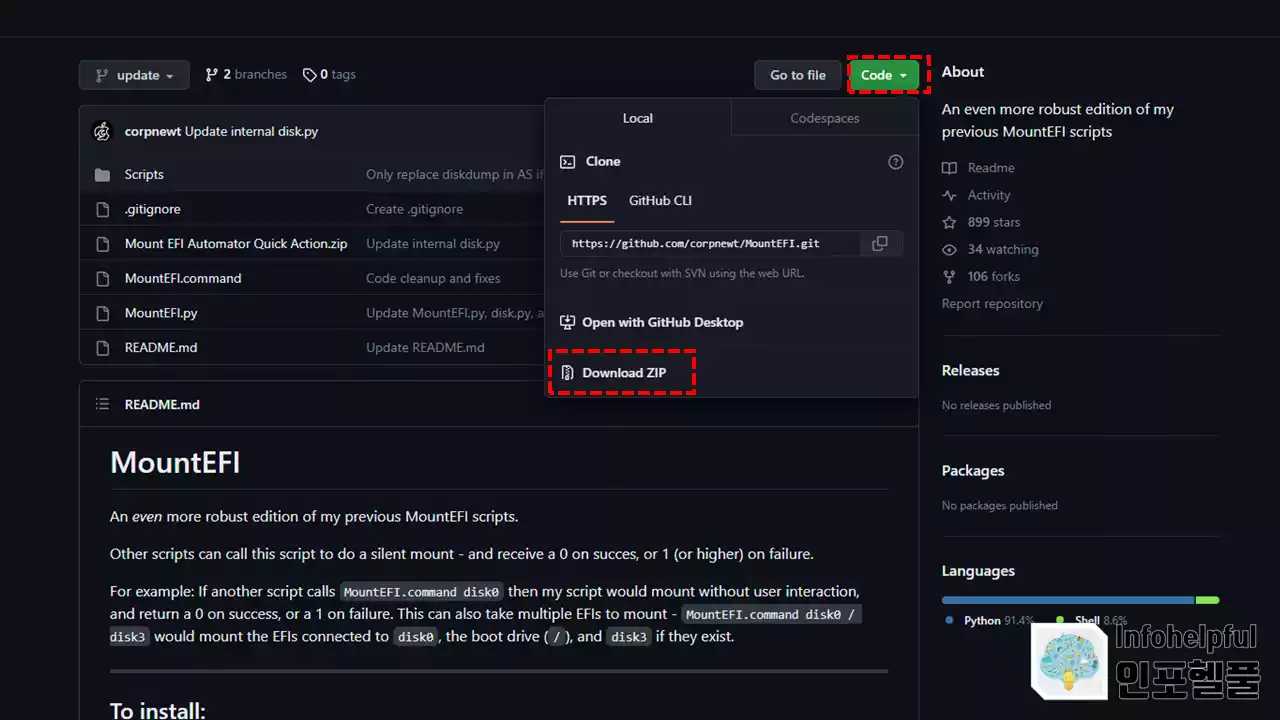Screen dimensions: 1280x720
Task: View the 2 branches link
Action: click(246, 75)
